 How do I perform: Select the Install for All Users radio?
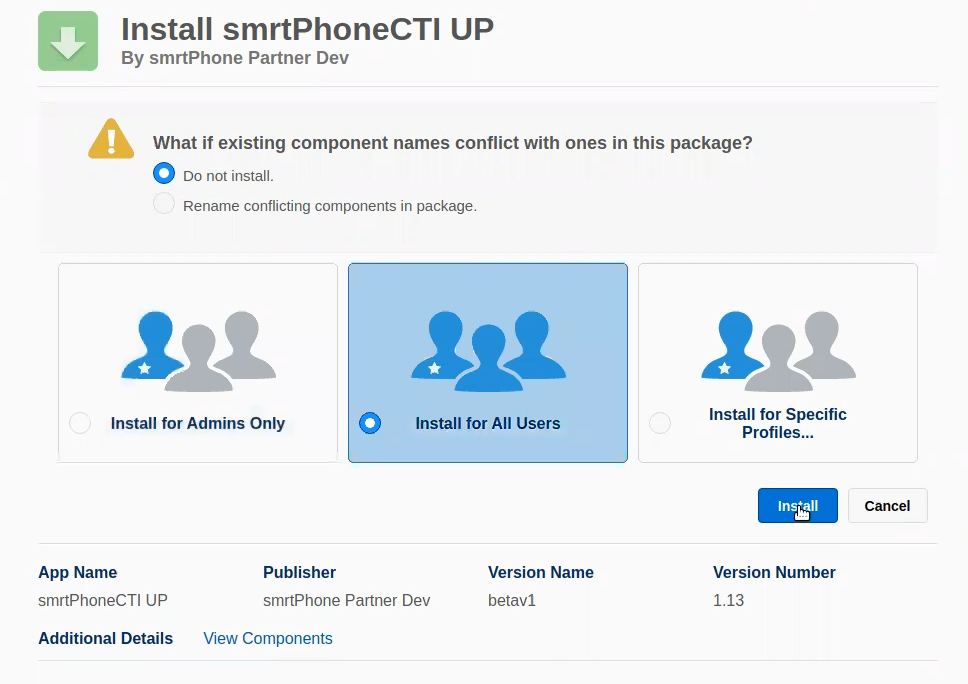pyautogui.click(x=370, y=423)
